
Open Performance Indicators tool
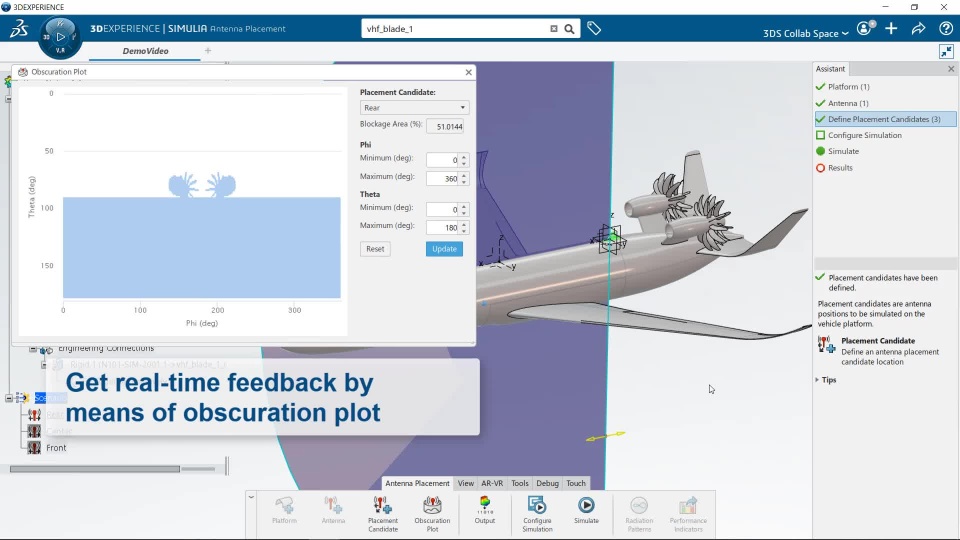pyautogui.click(x=688, y=514)
